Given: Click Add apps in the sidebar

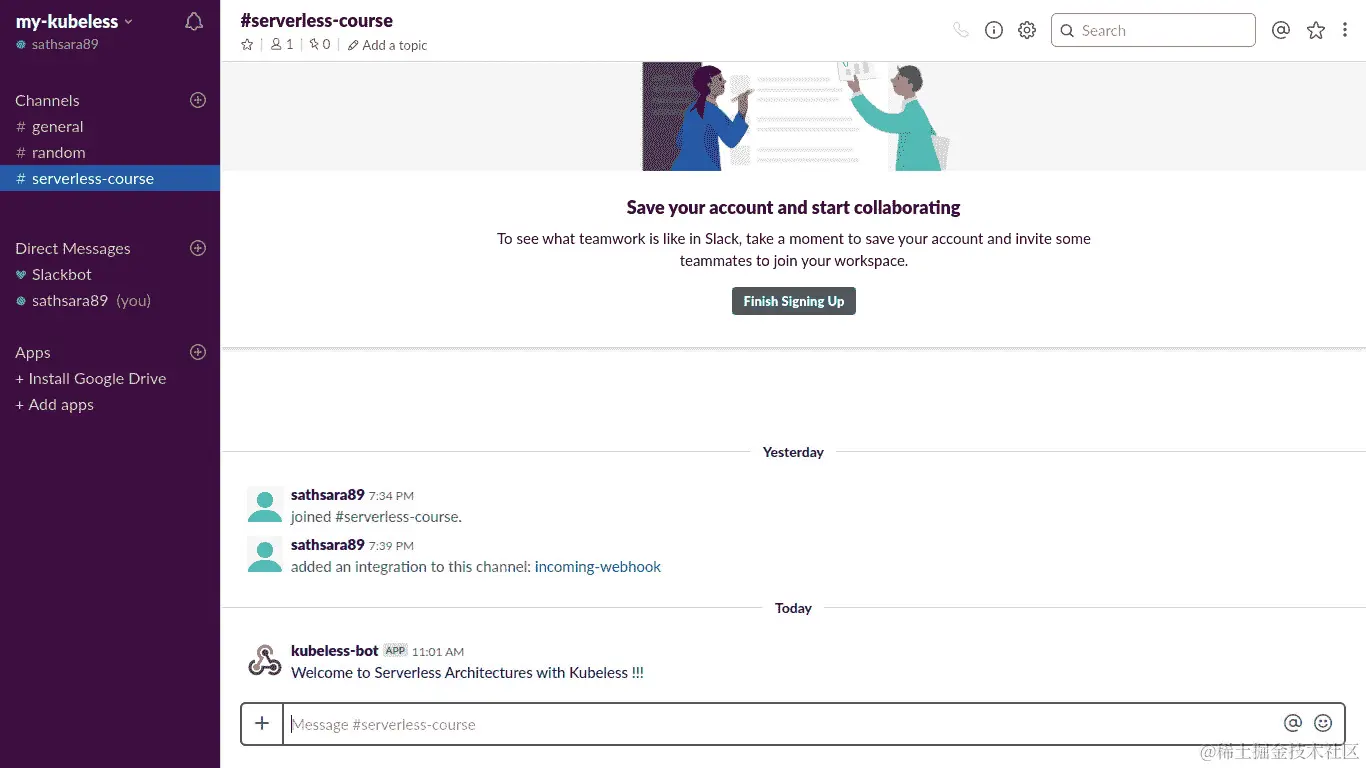Looking at the screenshot, I should [55, 404].
